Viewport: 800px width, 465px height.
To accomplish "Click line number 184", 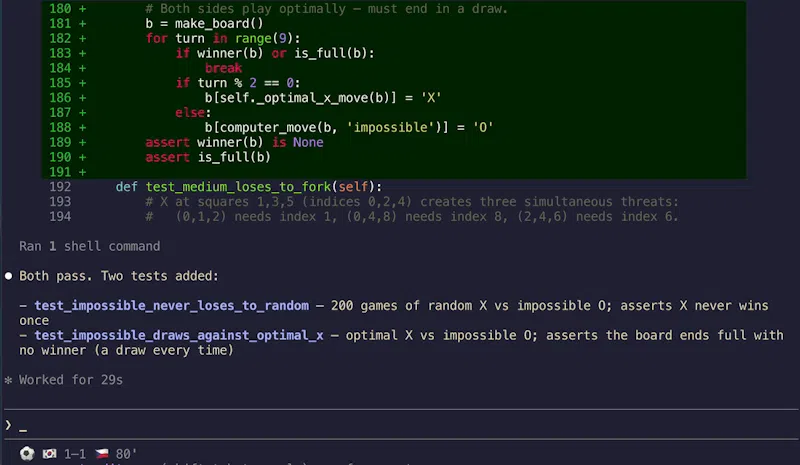I will (x=60, y=68).
